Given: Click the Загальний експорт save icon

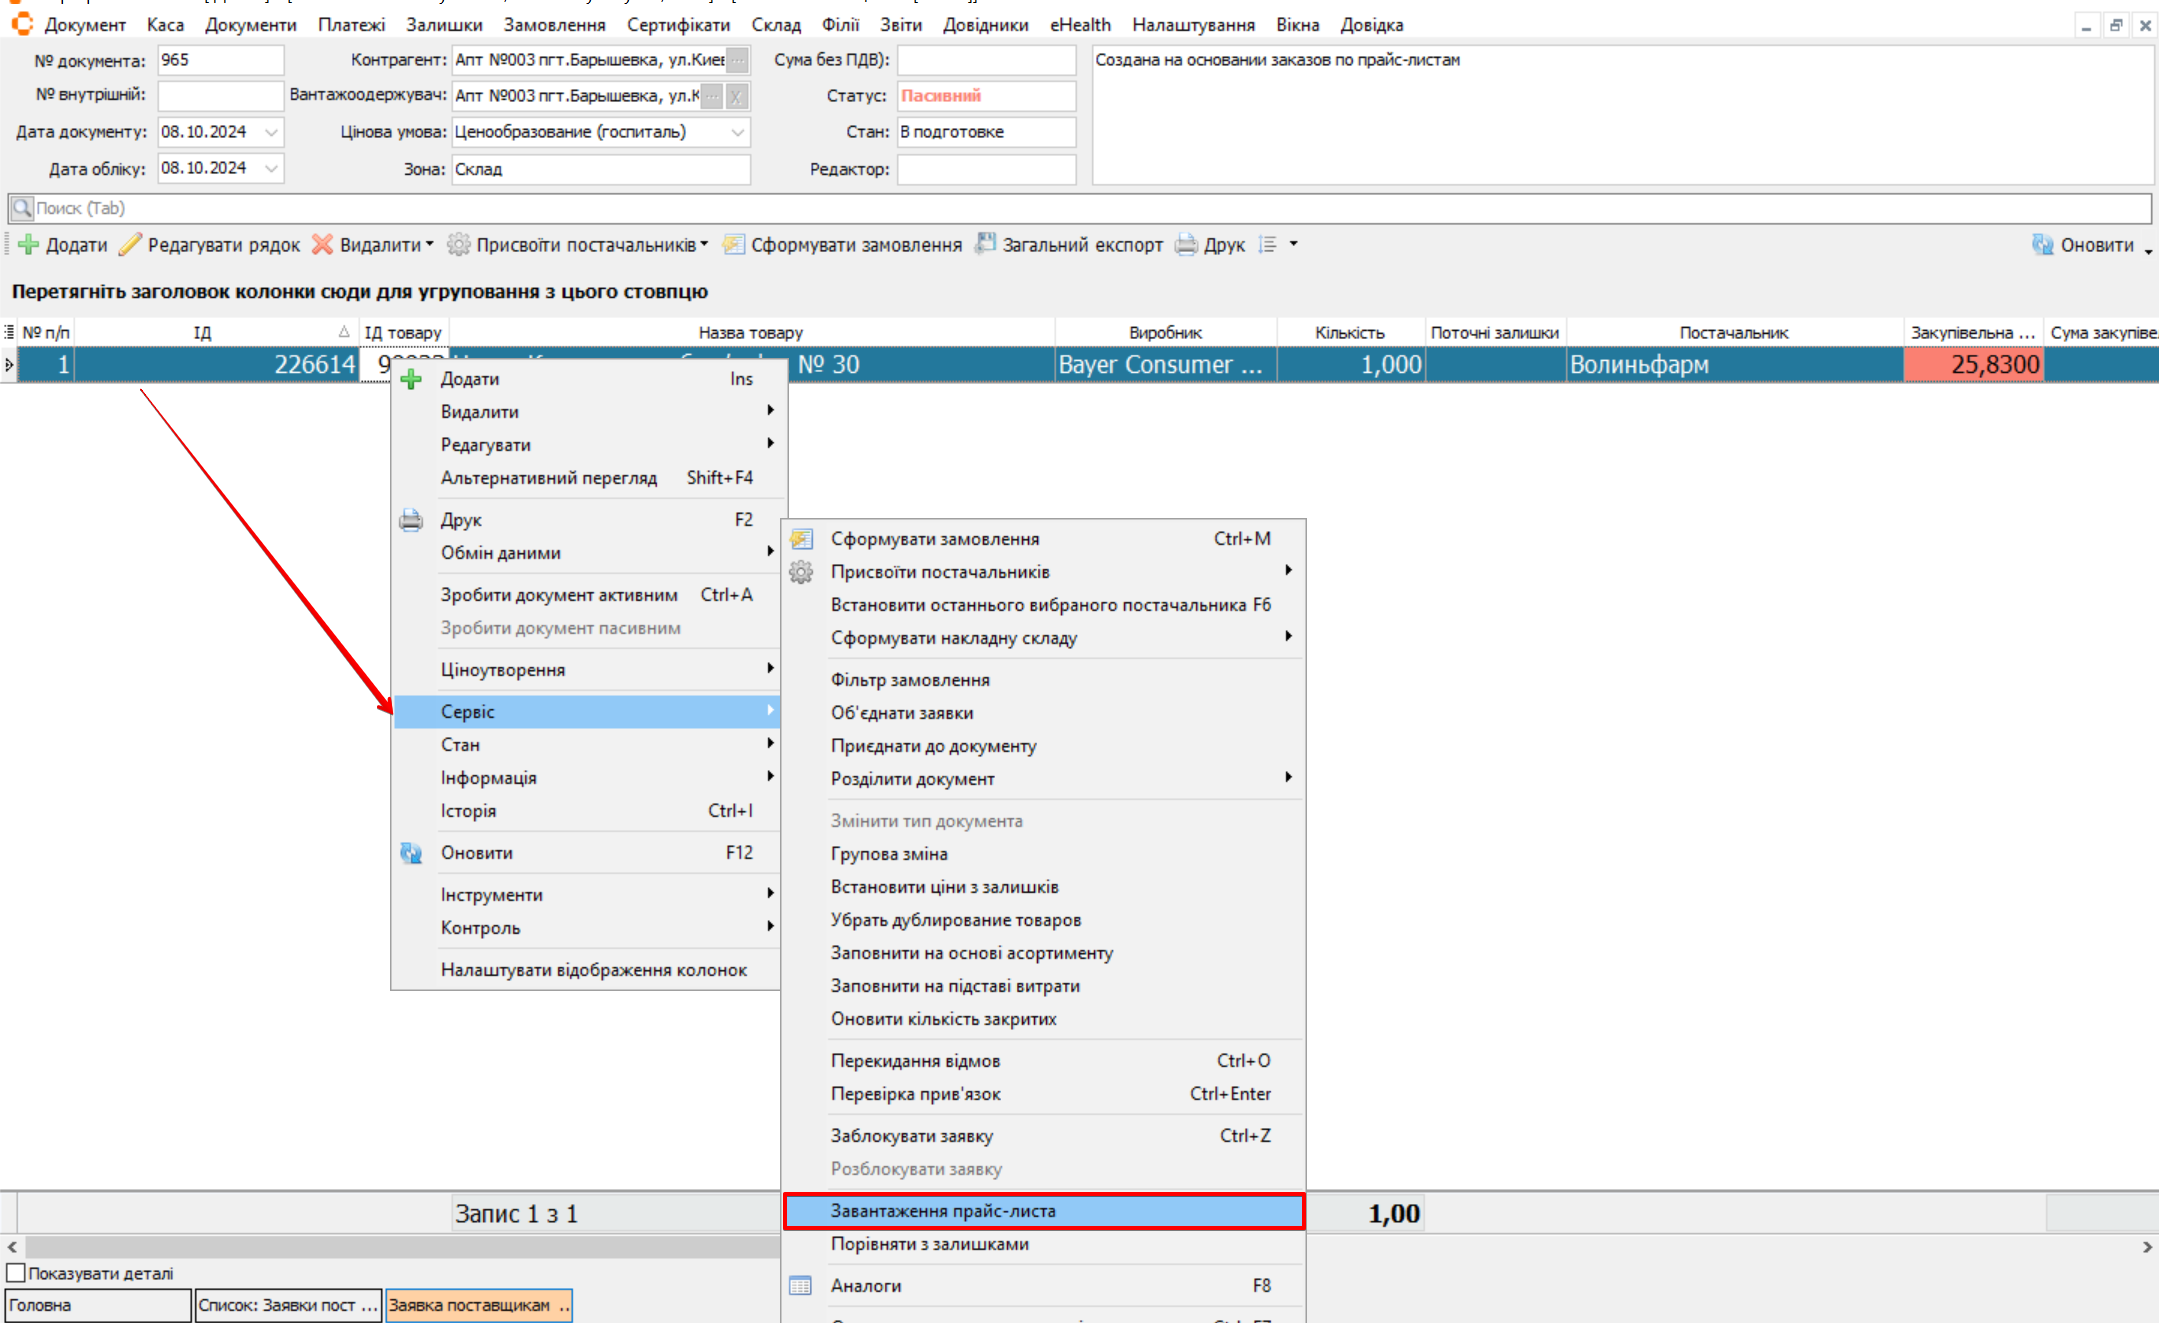Looking at the screenshot, I should 985,244.
